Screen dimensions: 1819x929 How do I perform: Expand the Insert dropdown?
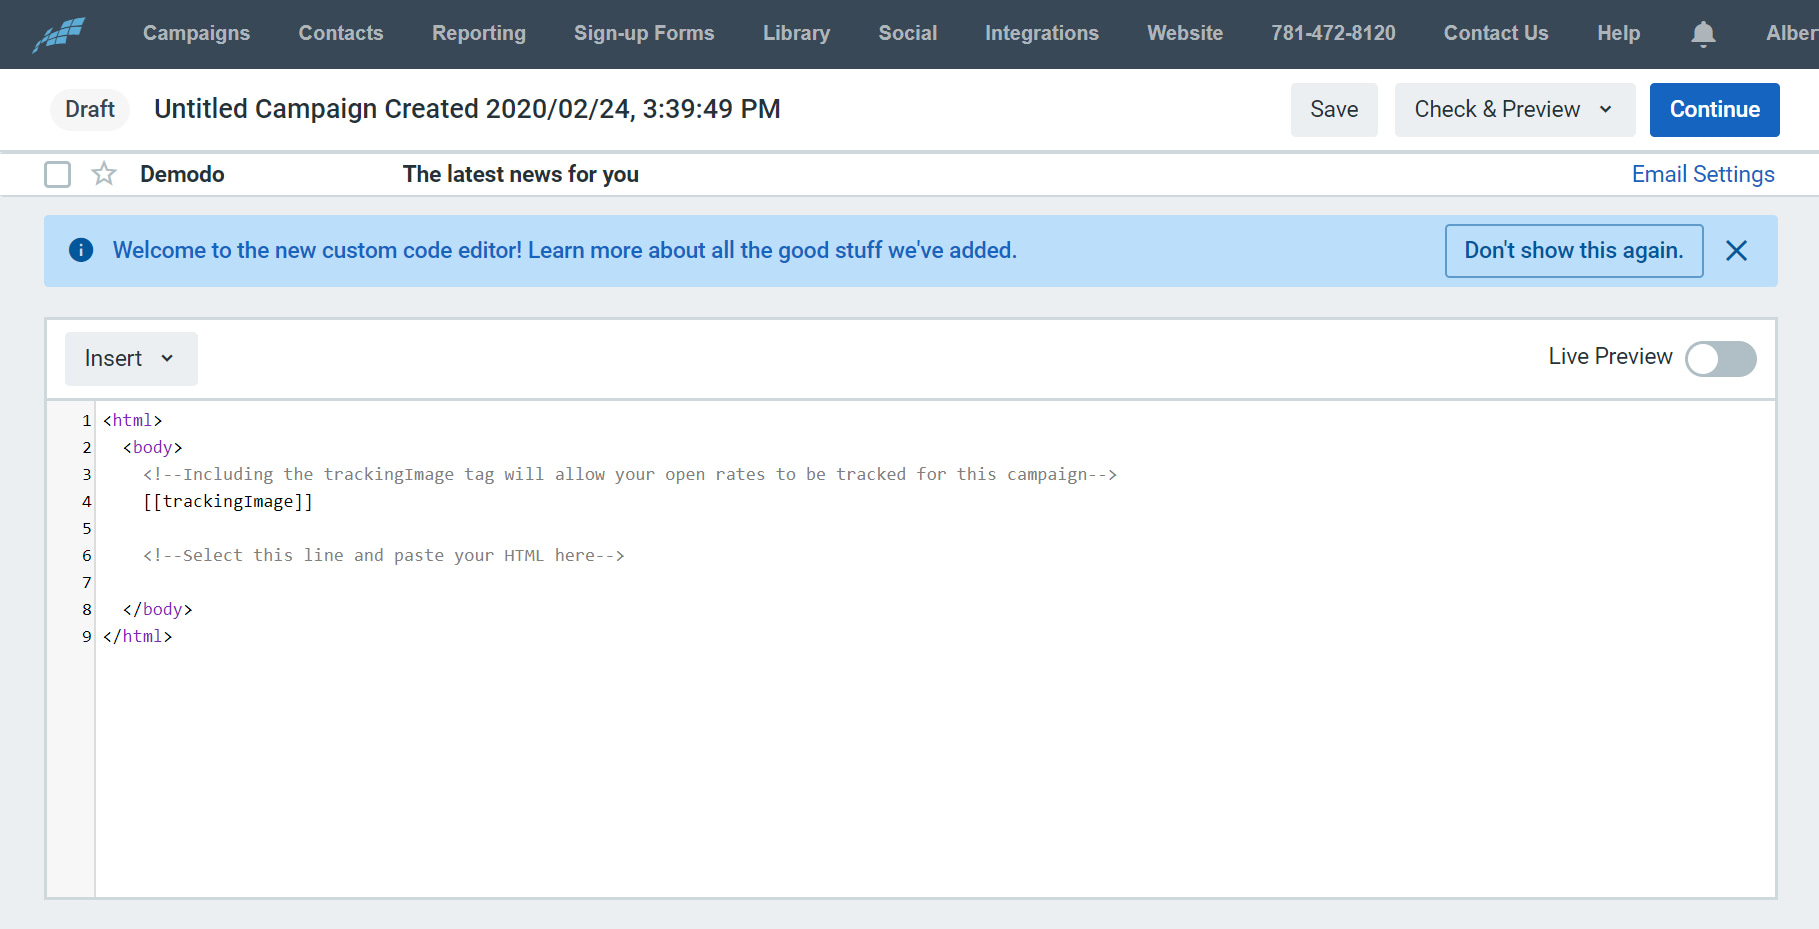point(131,359)
